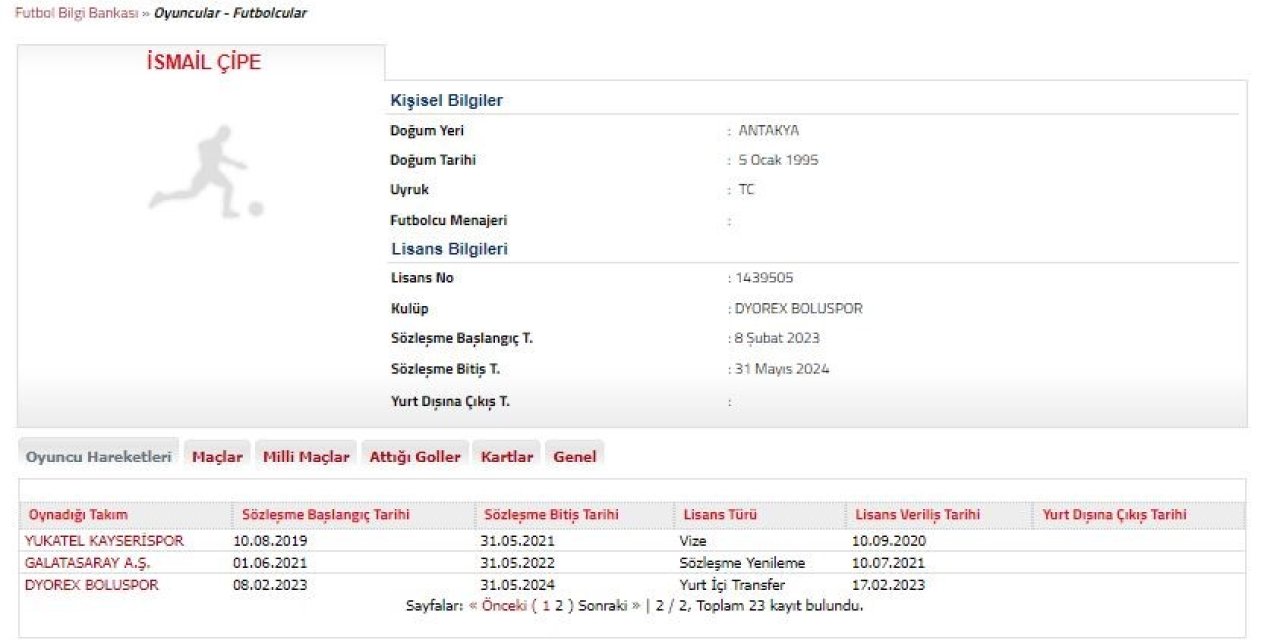The image size is (1280, 640).
Task: Open the Genel tab
Action: 574,455
